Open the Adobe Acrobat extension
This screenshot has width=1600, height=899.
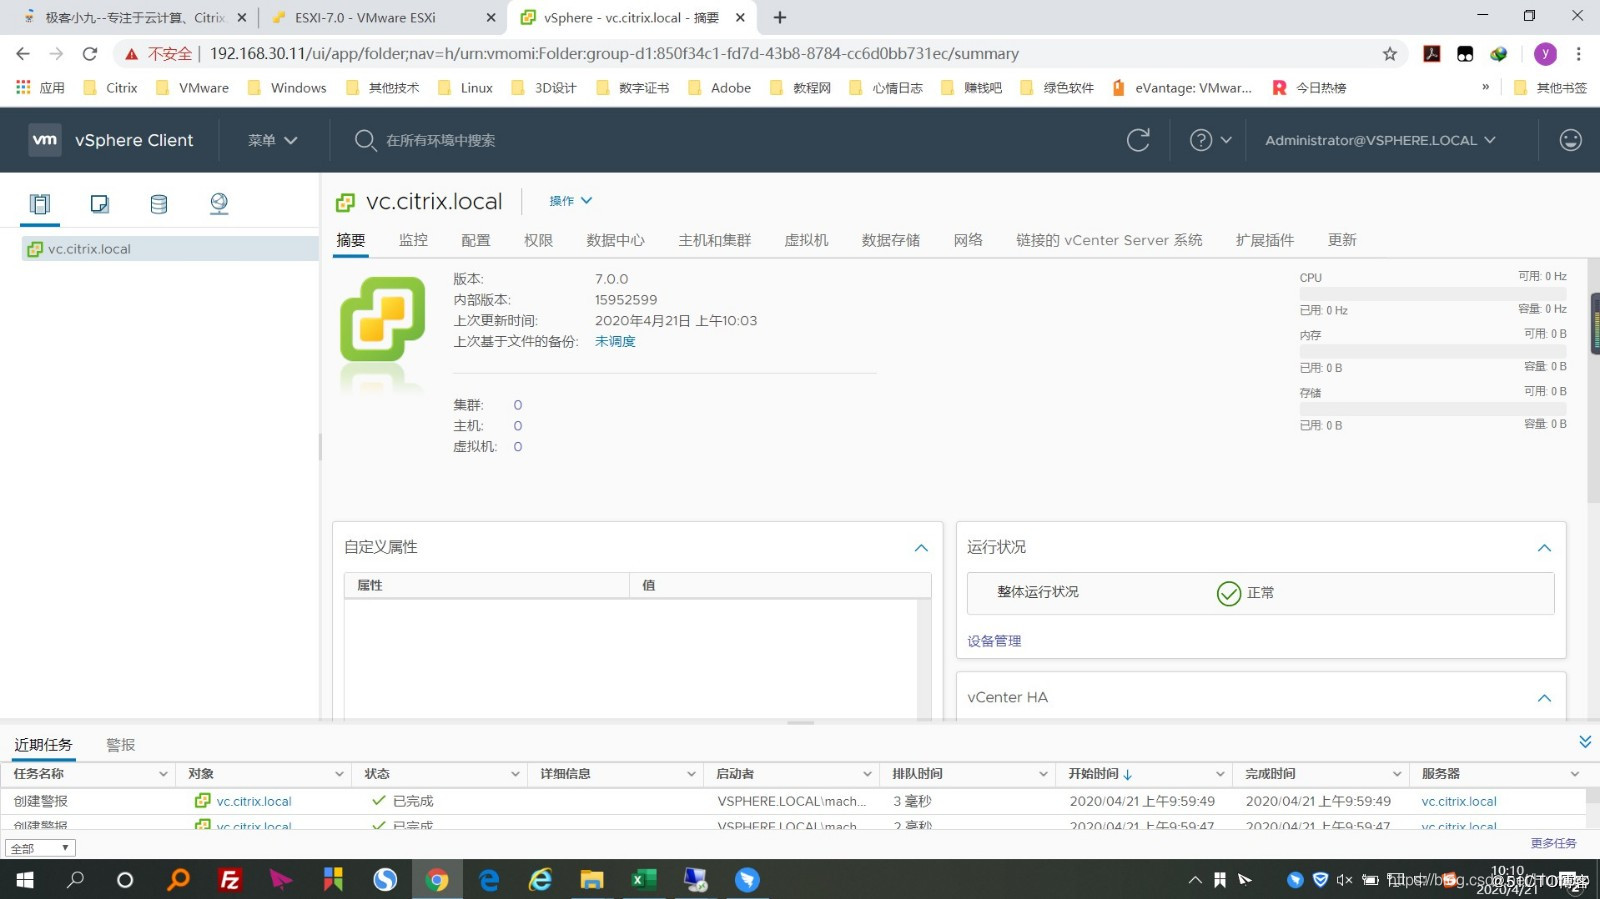click(1432, 54)
